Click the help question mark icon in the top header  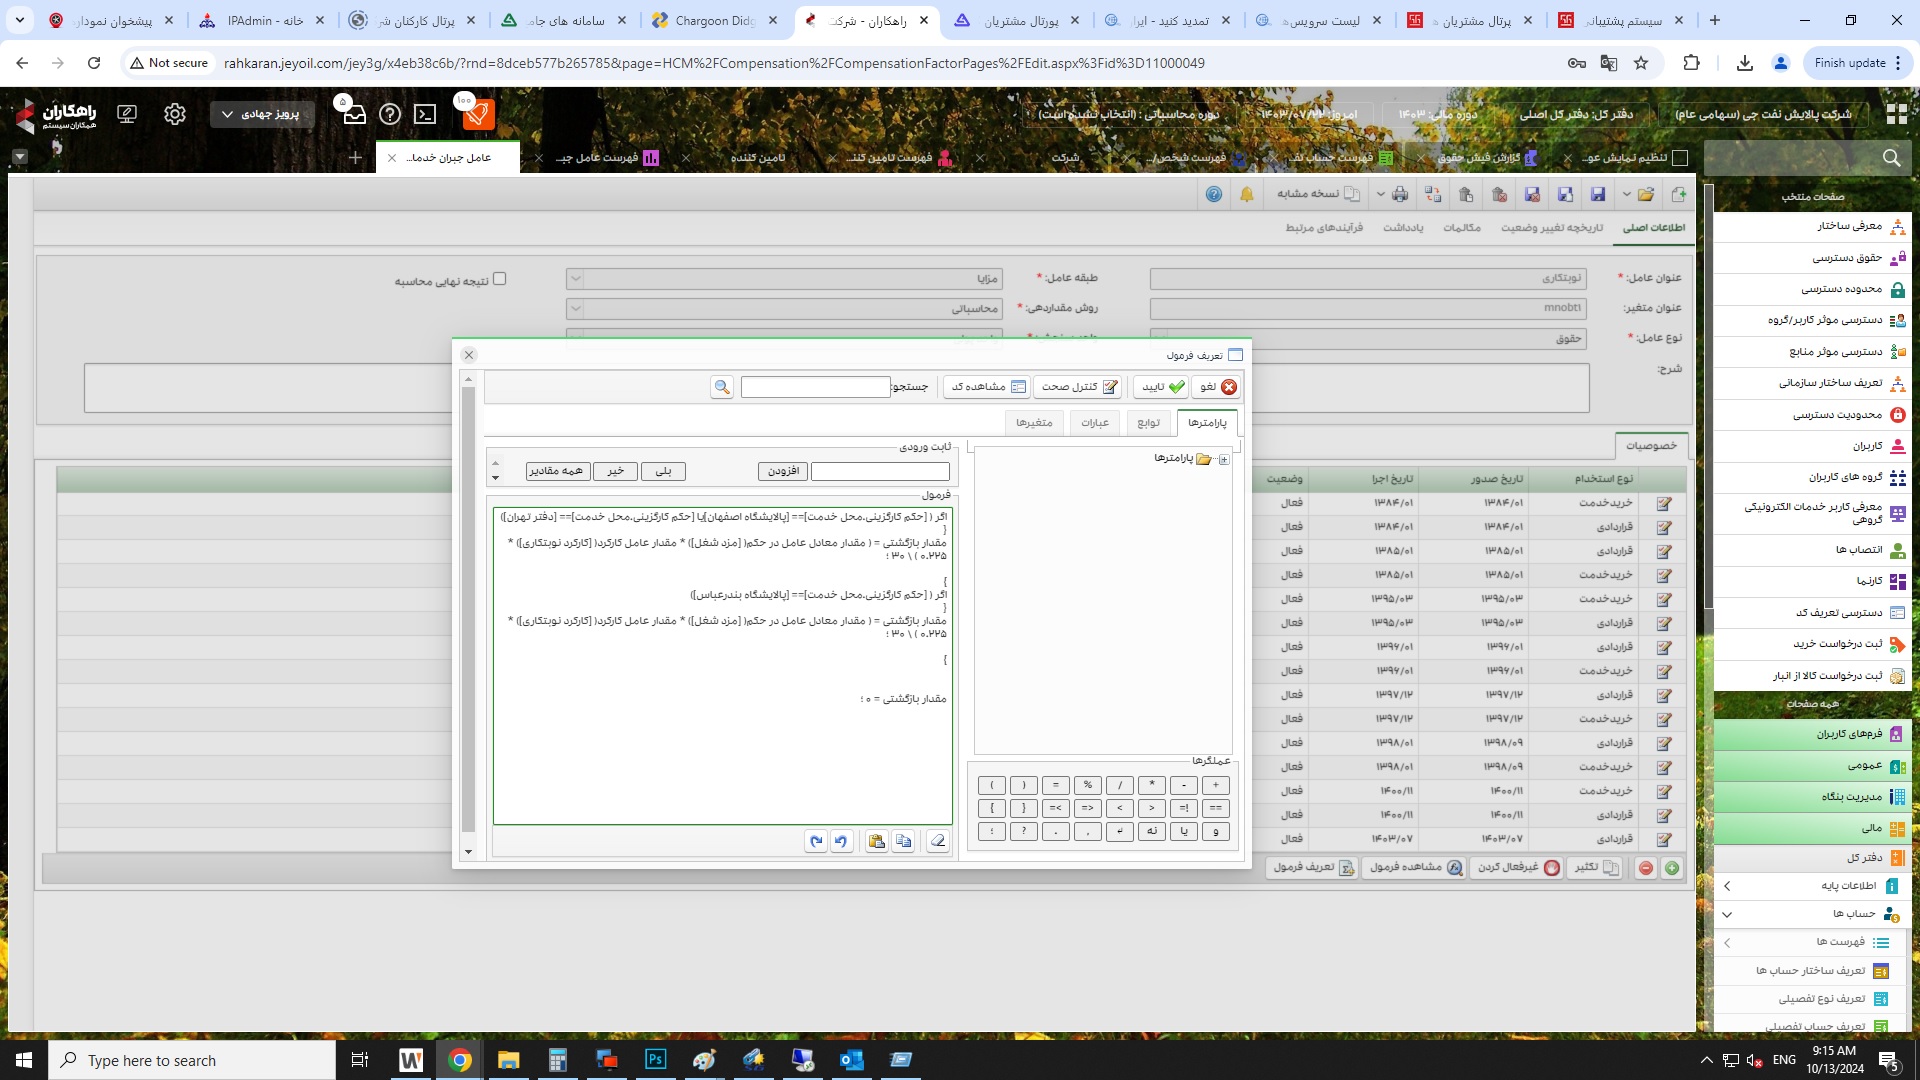tap(390, 114)
